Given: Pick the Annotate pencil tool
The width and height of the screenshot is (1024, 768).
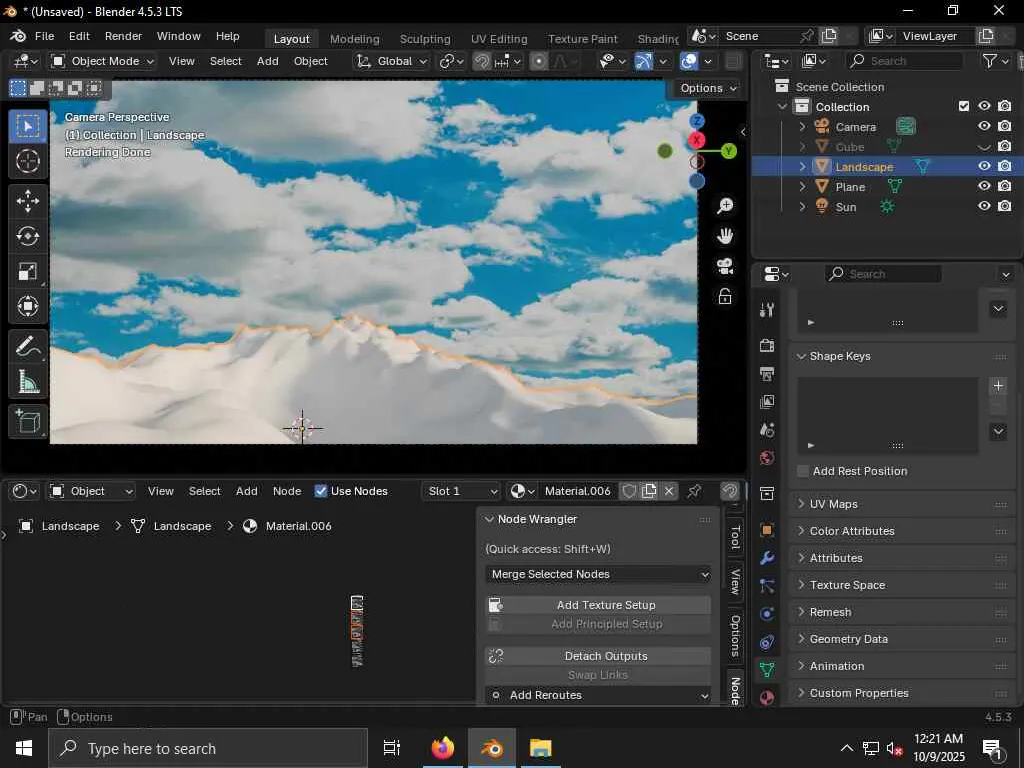Looking at the screenshot, I should 28,347.
